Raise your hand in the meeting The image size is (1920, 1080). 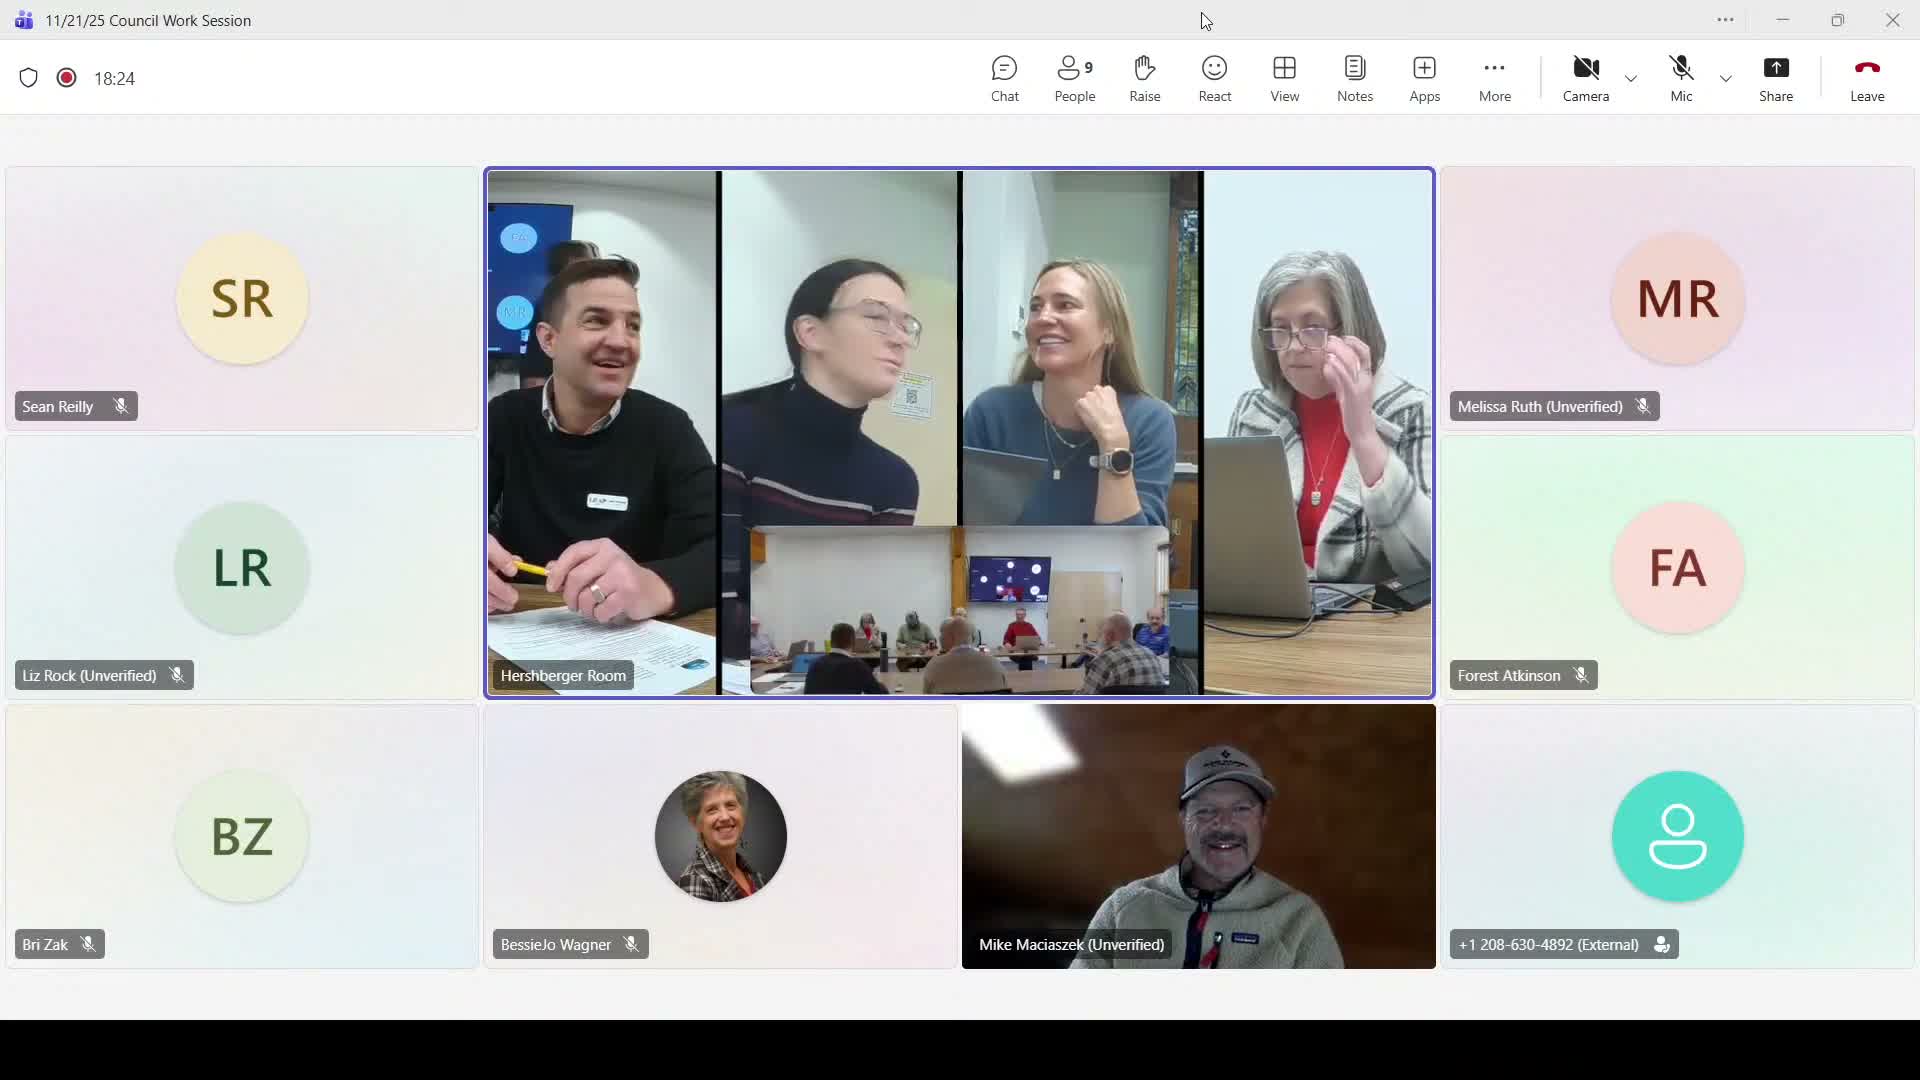(x=1144, y=78)
